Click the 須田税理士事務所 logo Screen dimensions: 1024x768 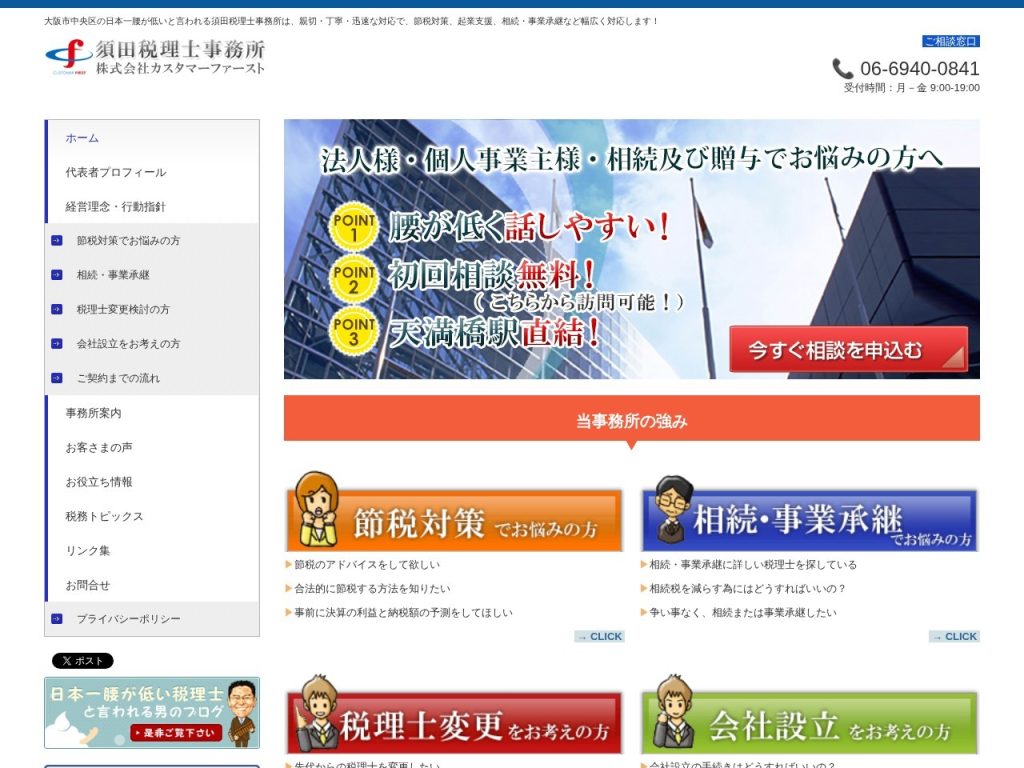click(155, 57)
